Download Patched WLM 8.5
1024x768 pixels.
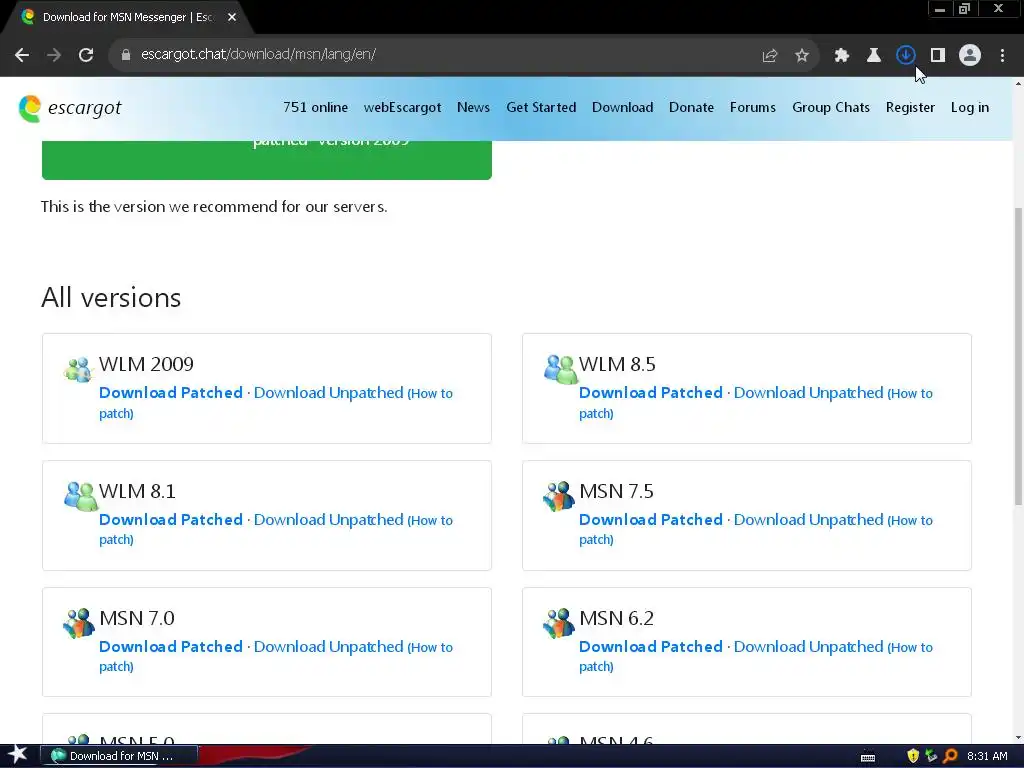651,392
